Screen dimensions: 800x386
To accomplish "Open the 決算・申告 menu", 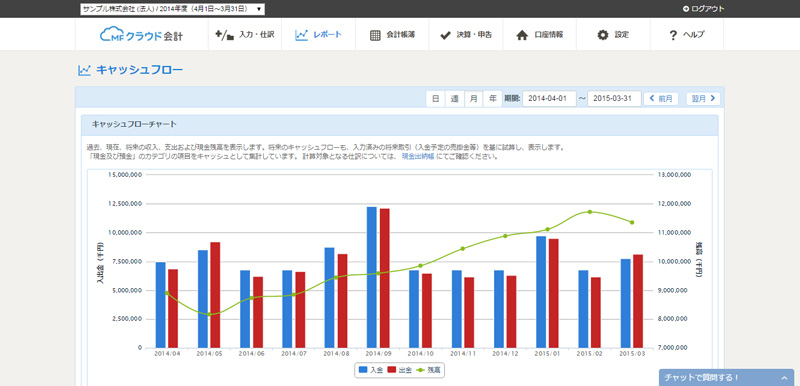I will [x=466, y=35].
